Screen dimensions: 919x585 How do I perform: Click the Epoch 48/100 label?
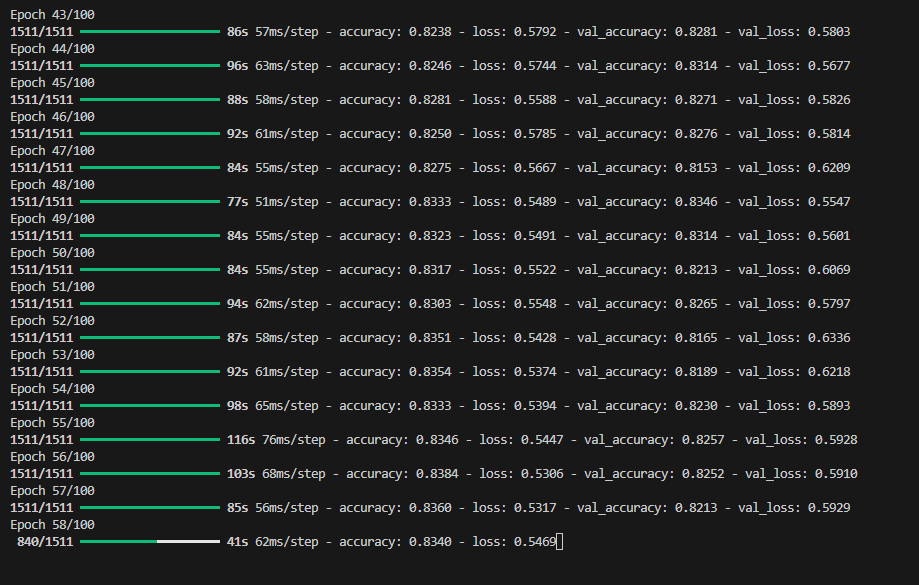[52, 185]
